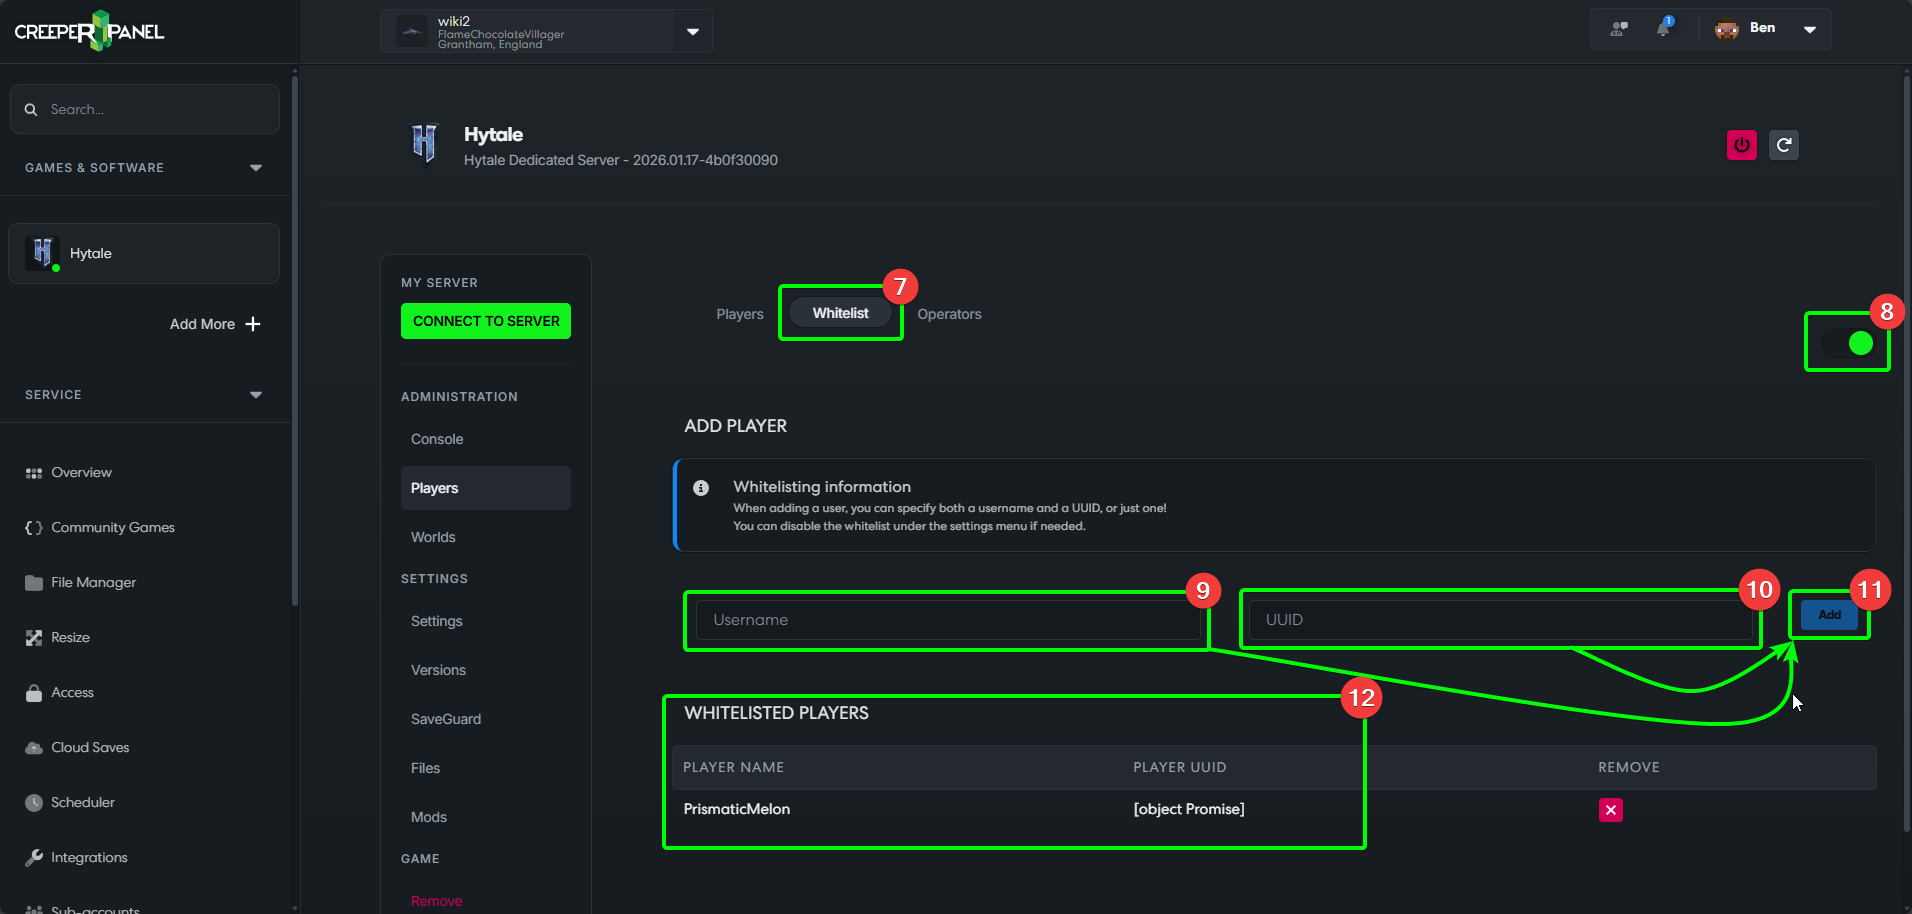Expand the wiki2 server selector dropdown
Viewport: 1912px width, 914px height.
(692, 32)
